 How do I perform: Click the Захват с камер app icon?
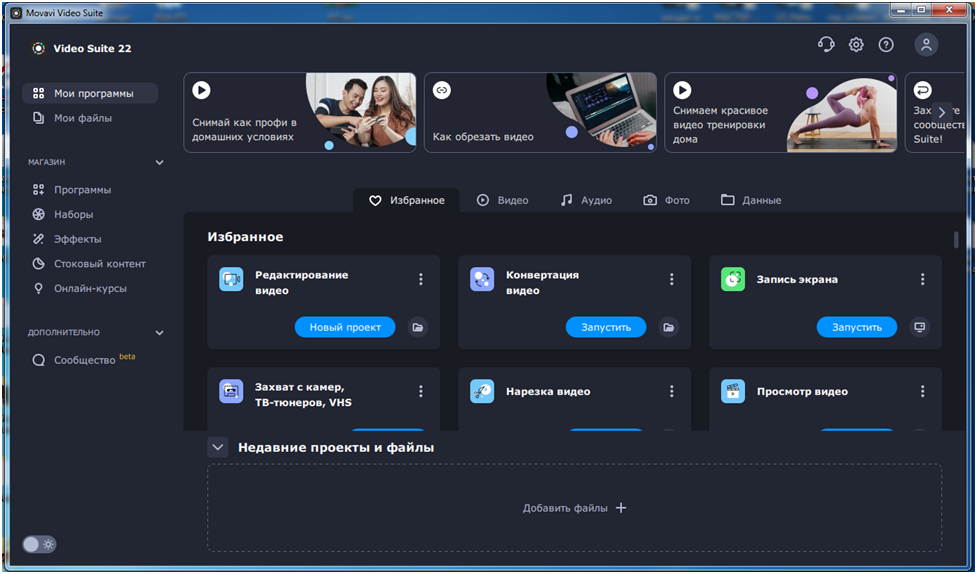[x=231, y=391]
